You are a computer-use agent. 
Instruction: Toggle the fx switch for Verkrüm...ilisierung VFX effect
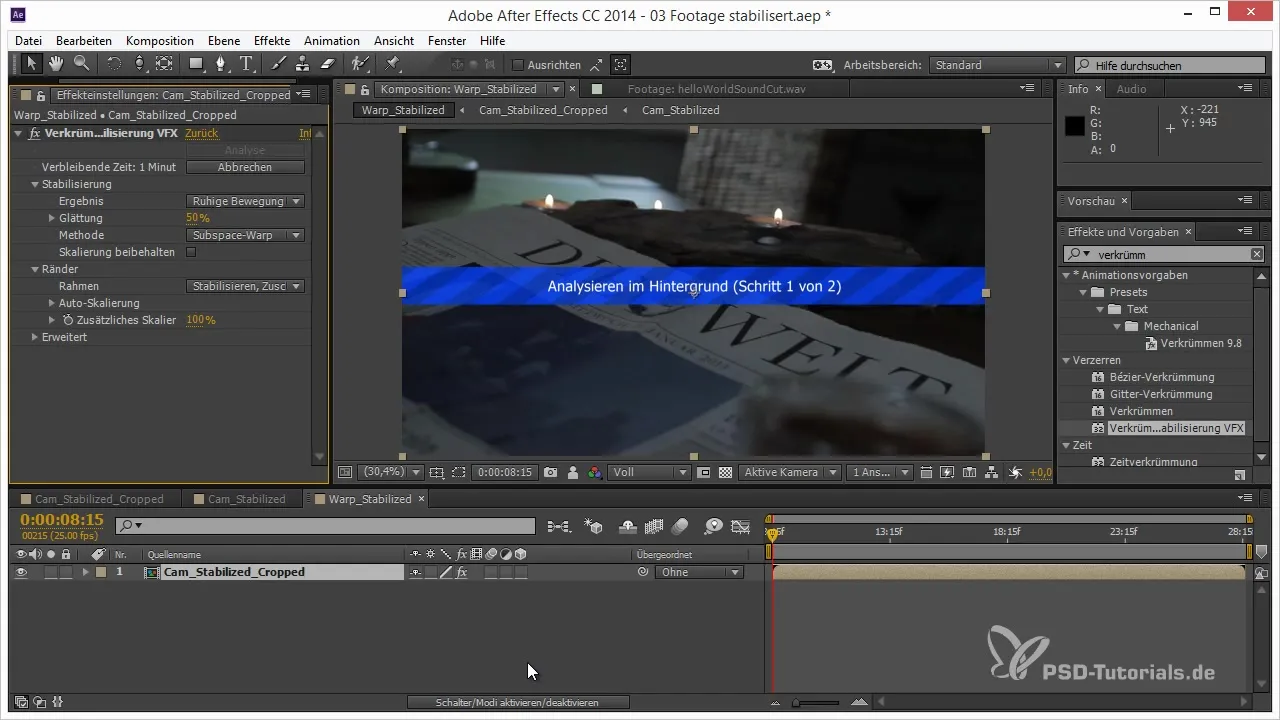coord(35,133)
